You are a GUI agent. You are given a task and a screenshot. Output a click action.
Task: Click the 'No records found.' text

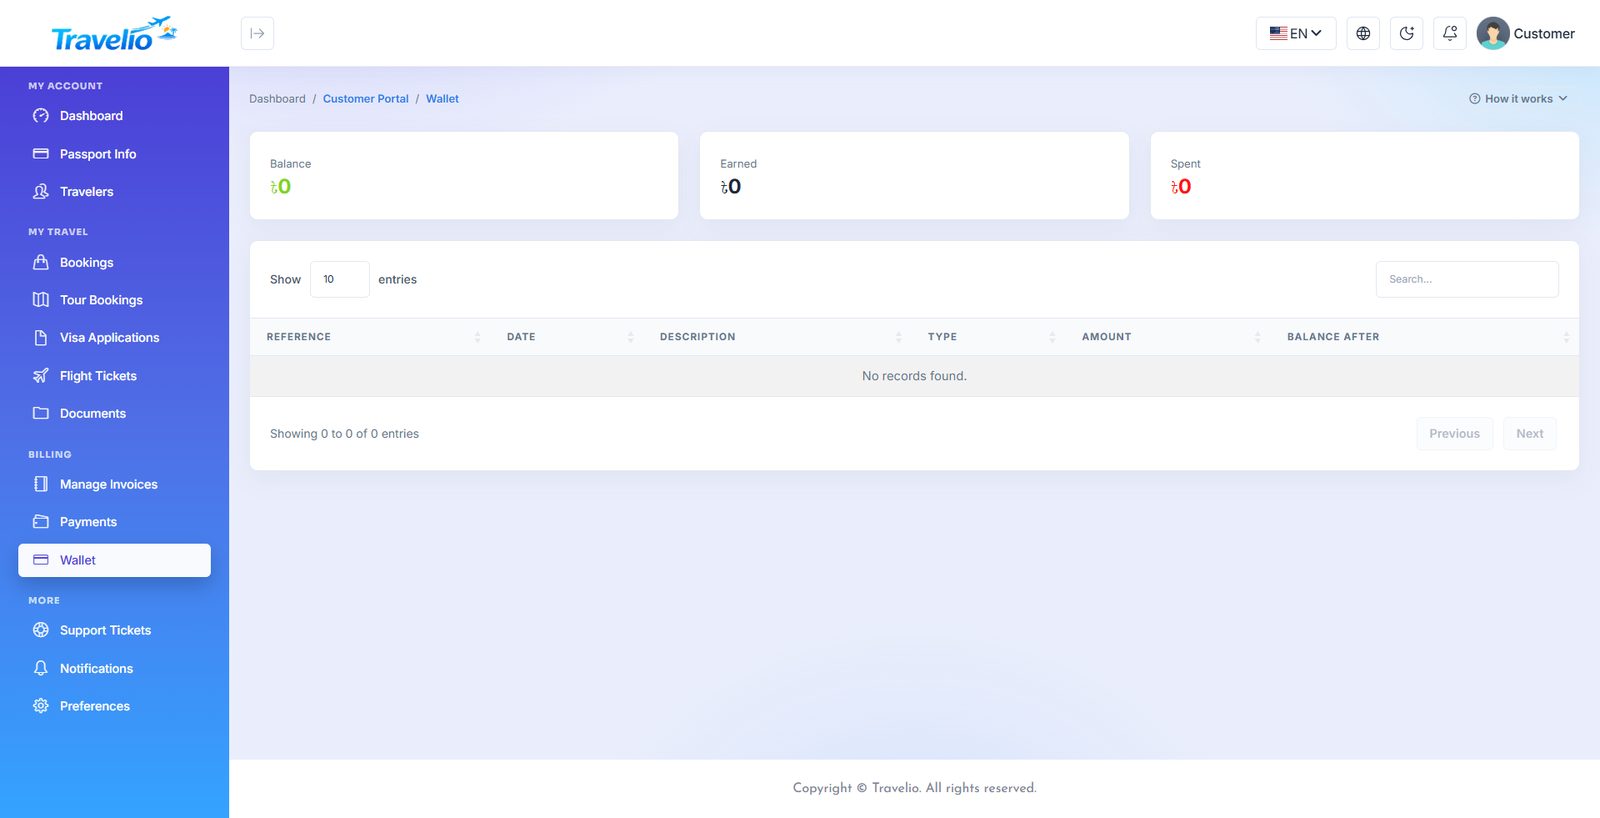[x=914, y=376]
